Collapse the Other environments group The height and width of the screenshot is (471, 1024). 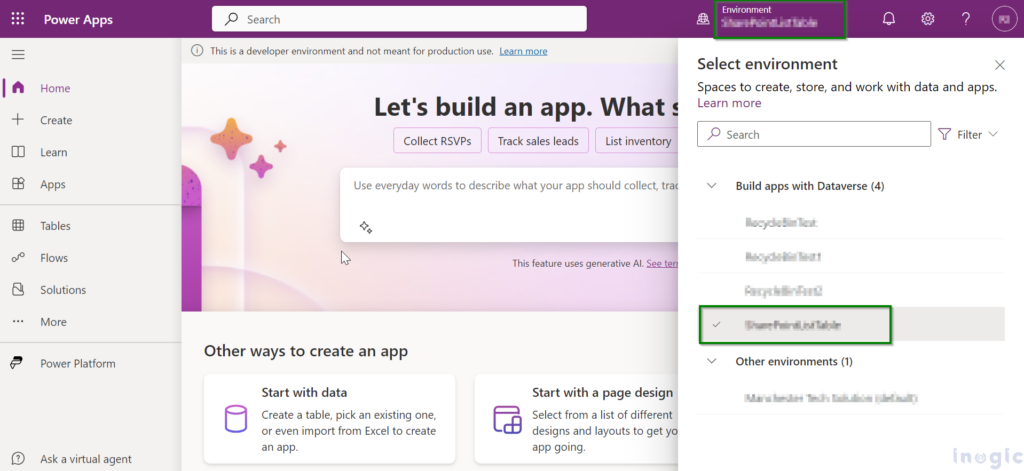(712, 361)
